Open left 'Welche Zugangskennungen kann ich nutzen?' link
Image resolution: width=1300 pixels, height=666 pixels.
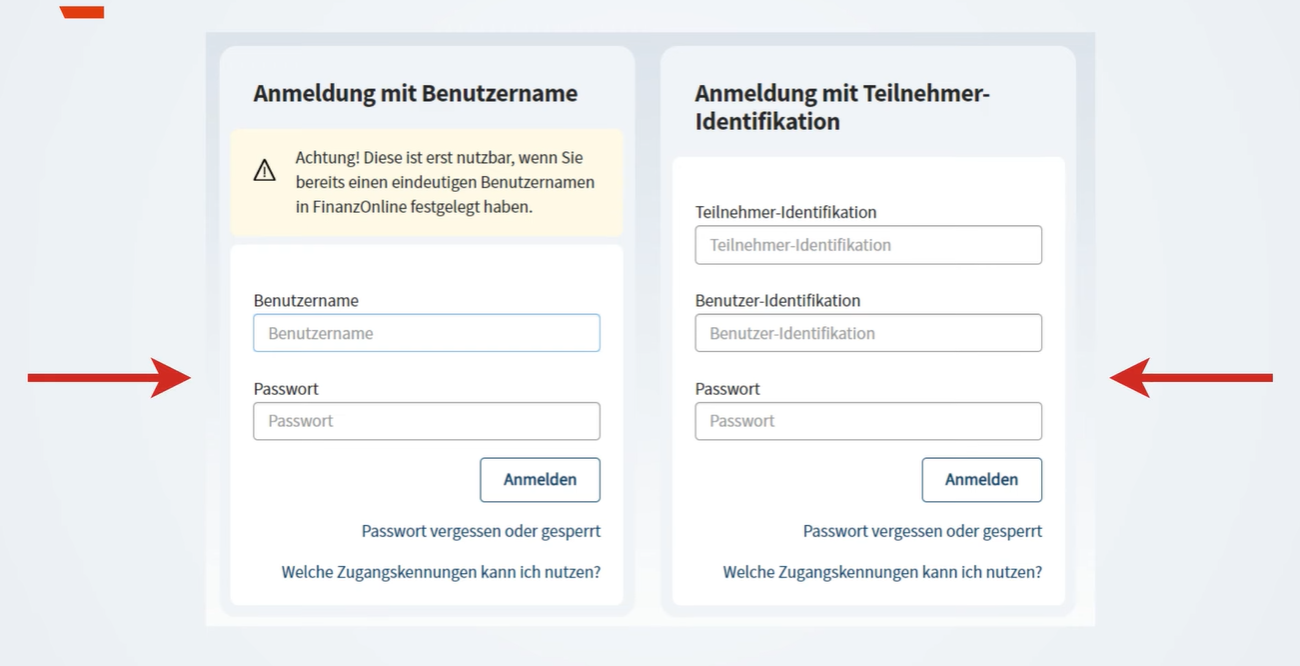coord(440,571)
